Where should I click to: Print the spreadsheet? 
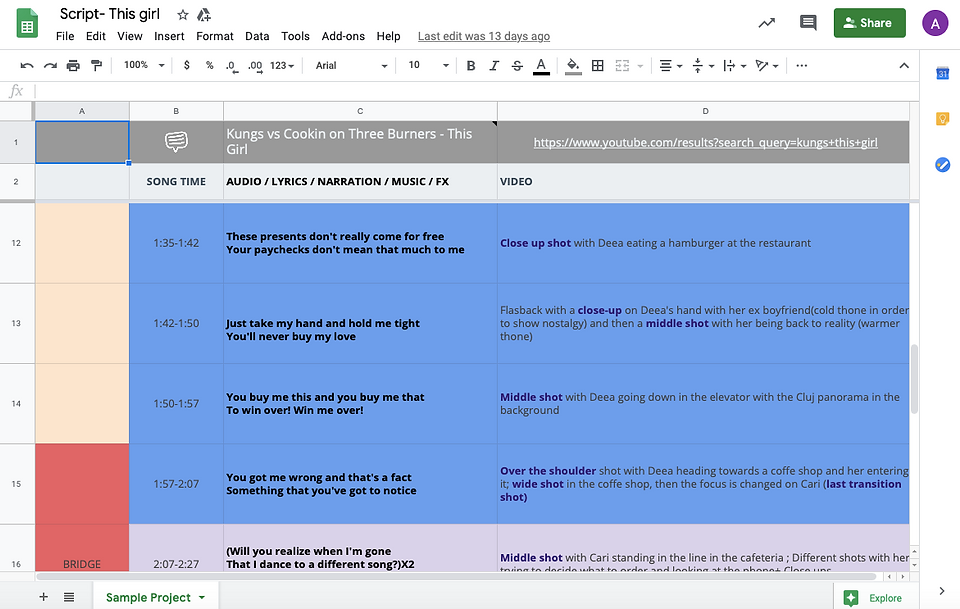click(73, 65)
